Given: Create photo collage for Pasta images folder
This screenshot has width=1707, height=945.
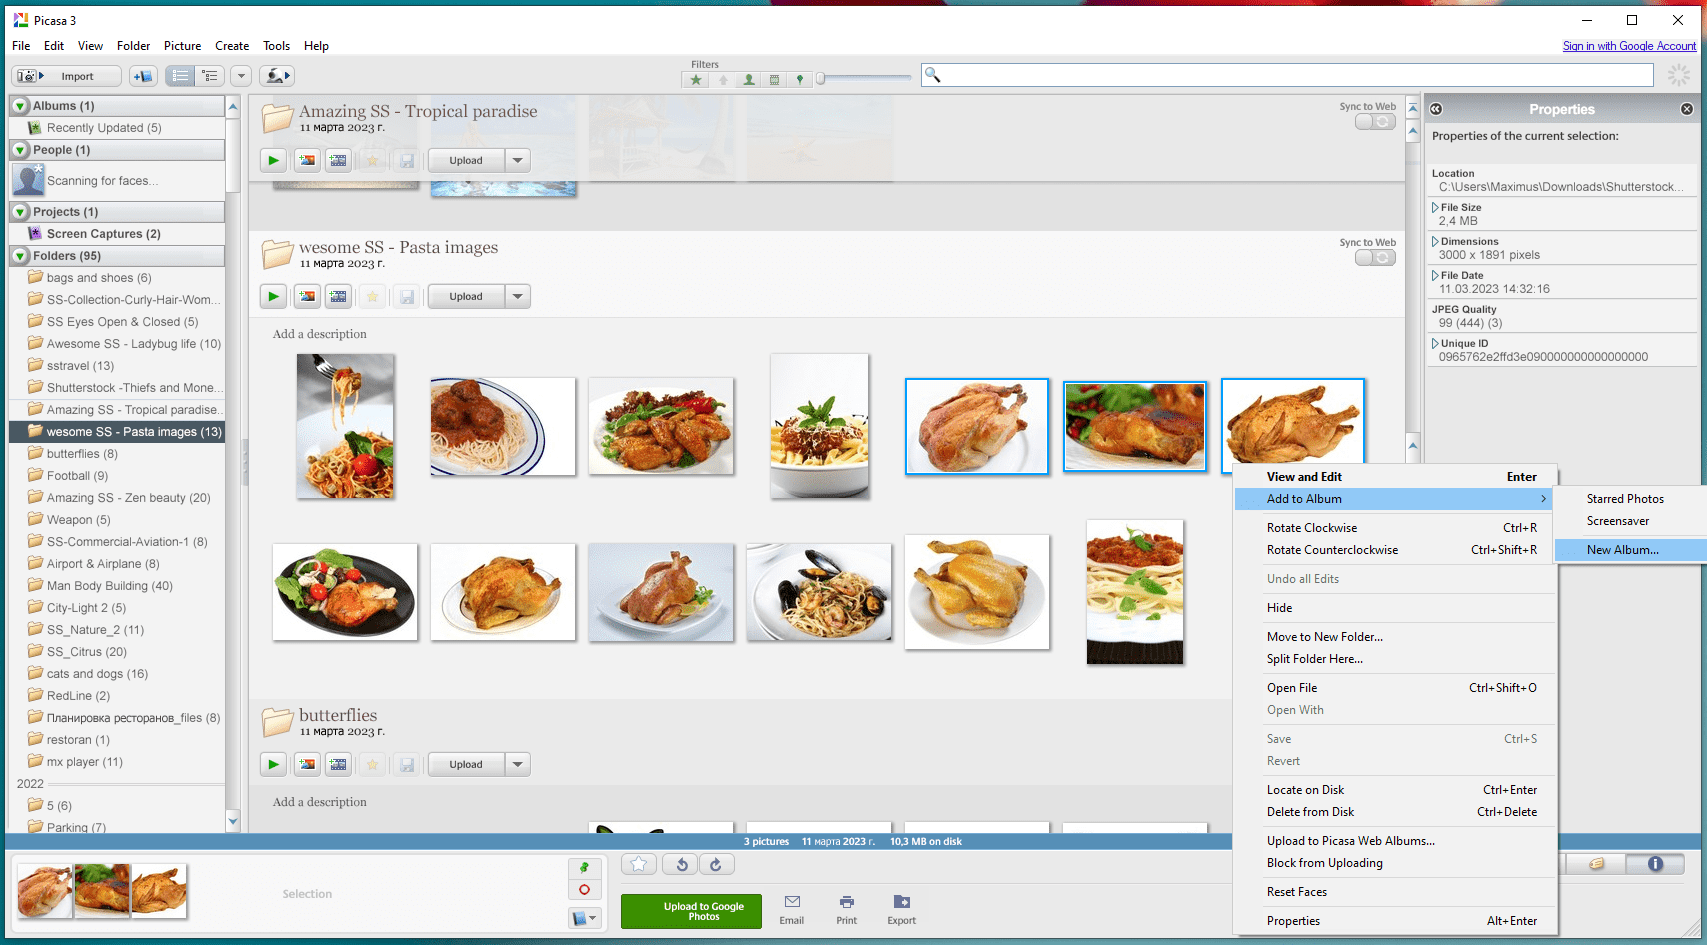Looking at the screenshot, I should 307,296.
